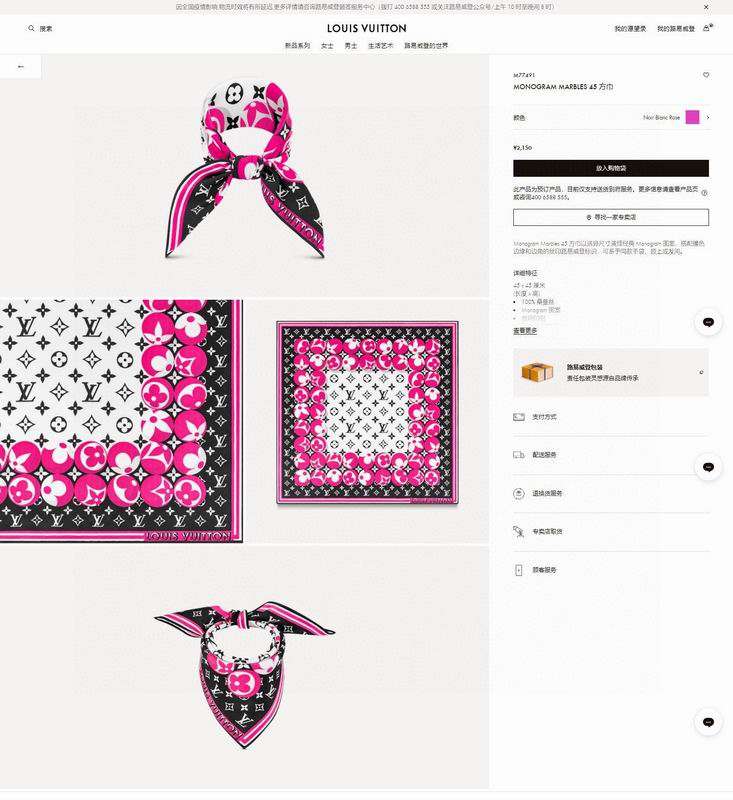The height and width of the screenshot is (800, 733).
Task: Click the info question mark icon
Action: click(704, 193)
